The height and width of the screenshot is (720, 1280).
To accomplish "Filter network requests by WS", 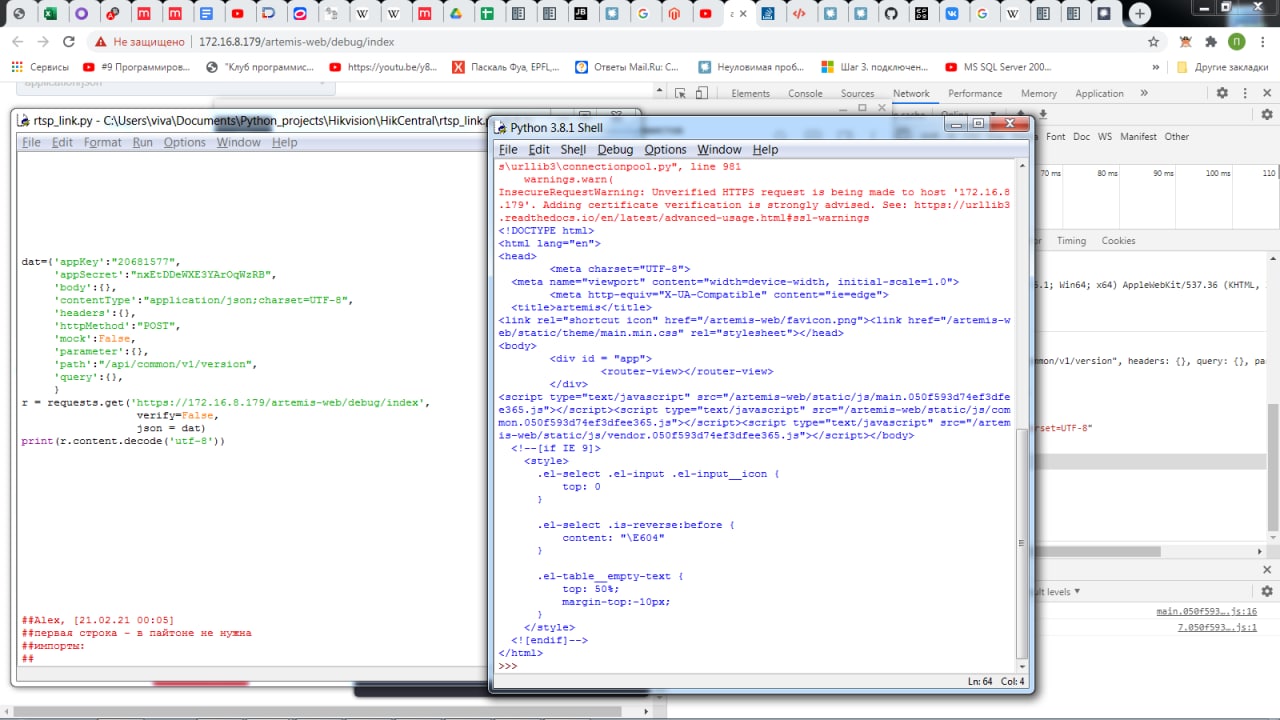I will tap(1104, 136).
